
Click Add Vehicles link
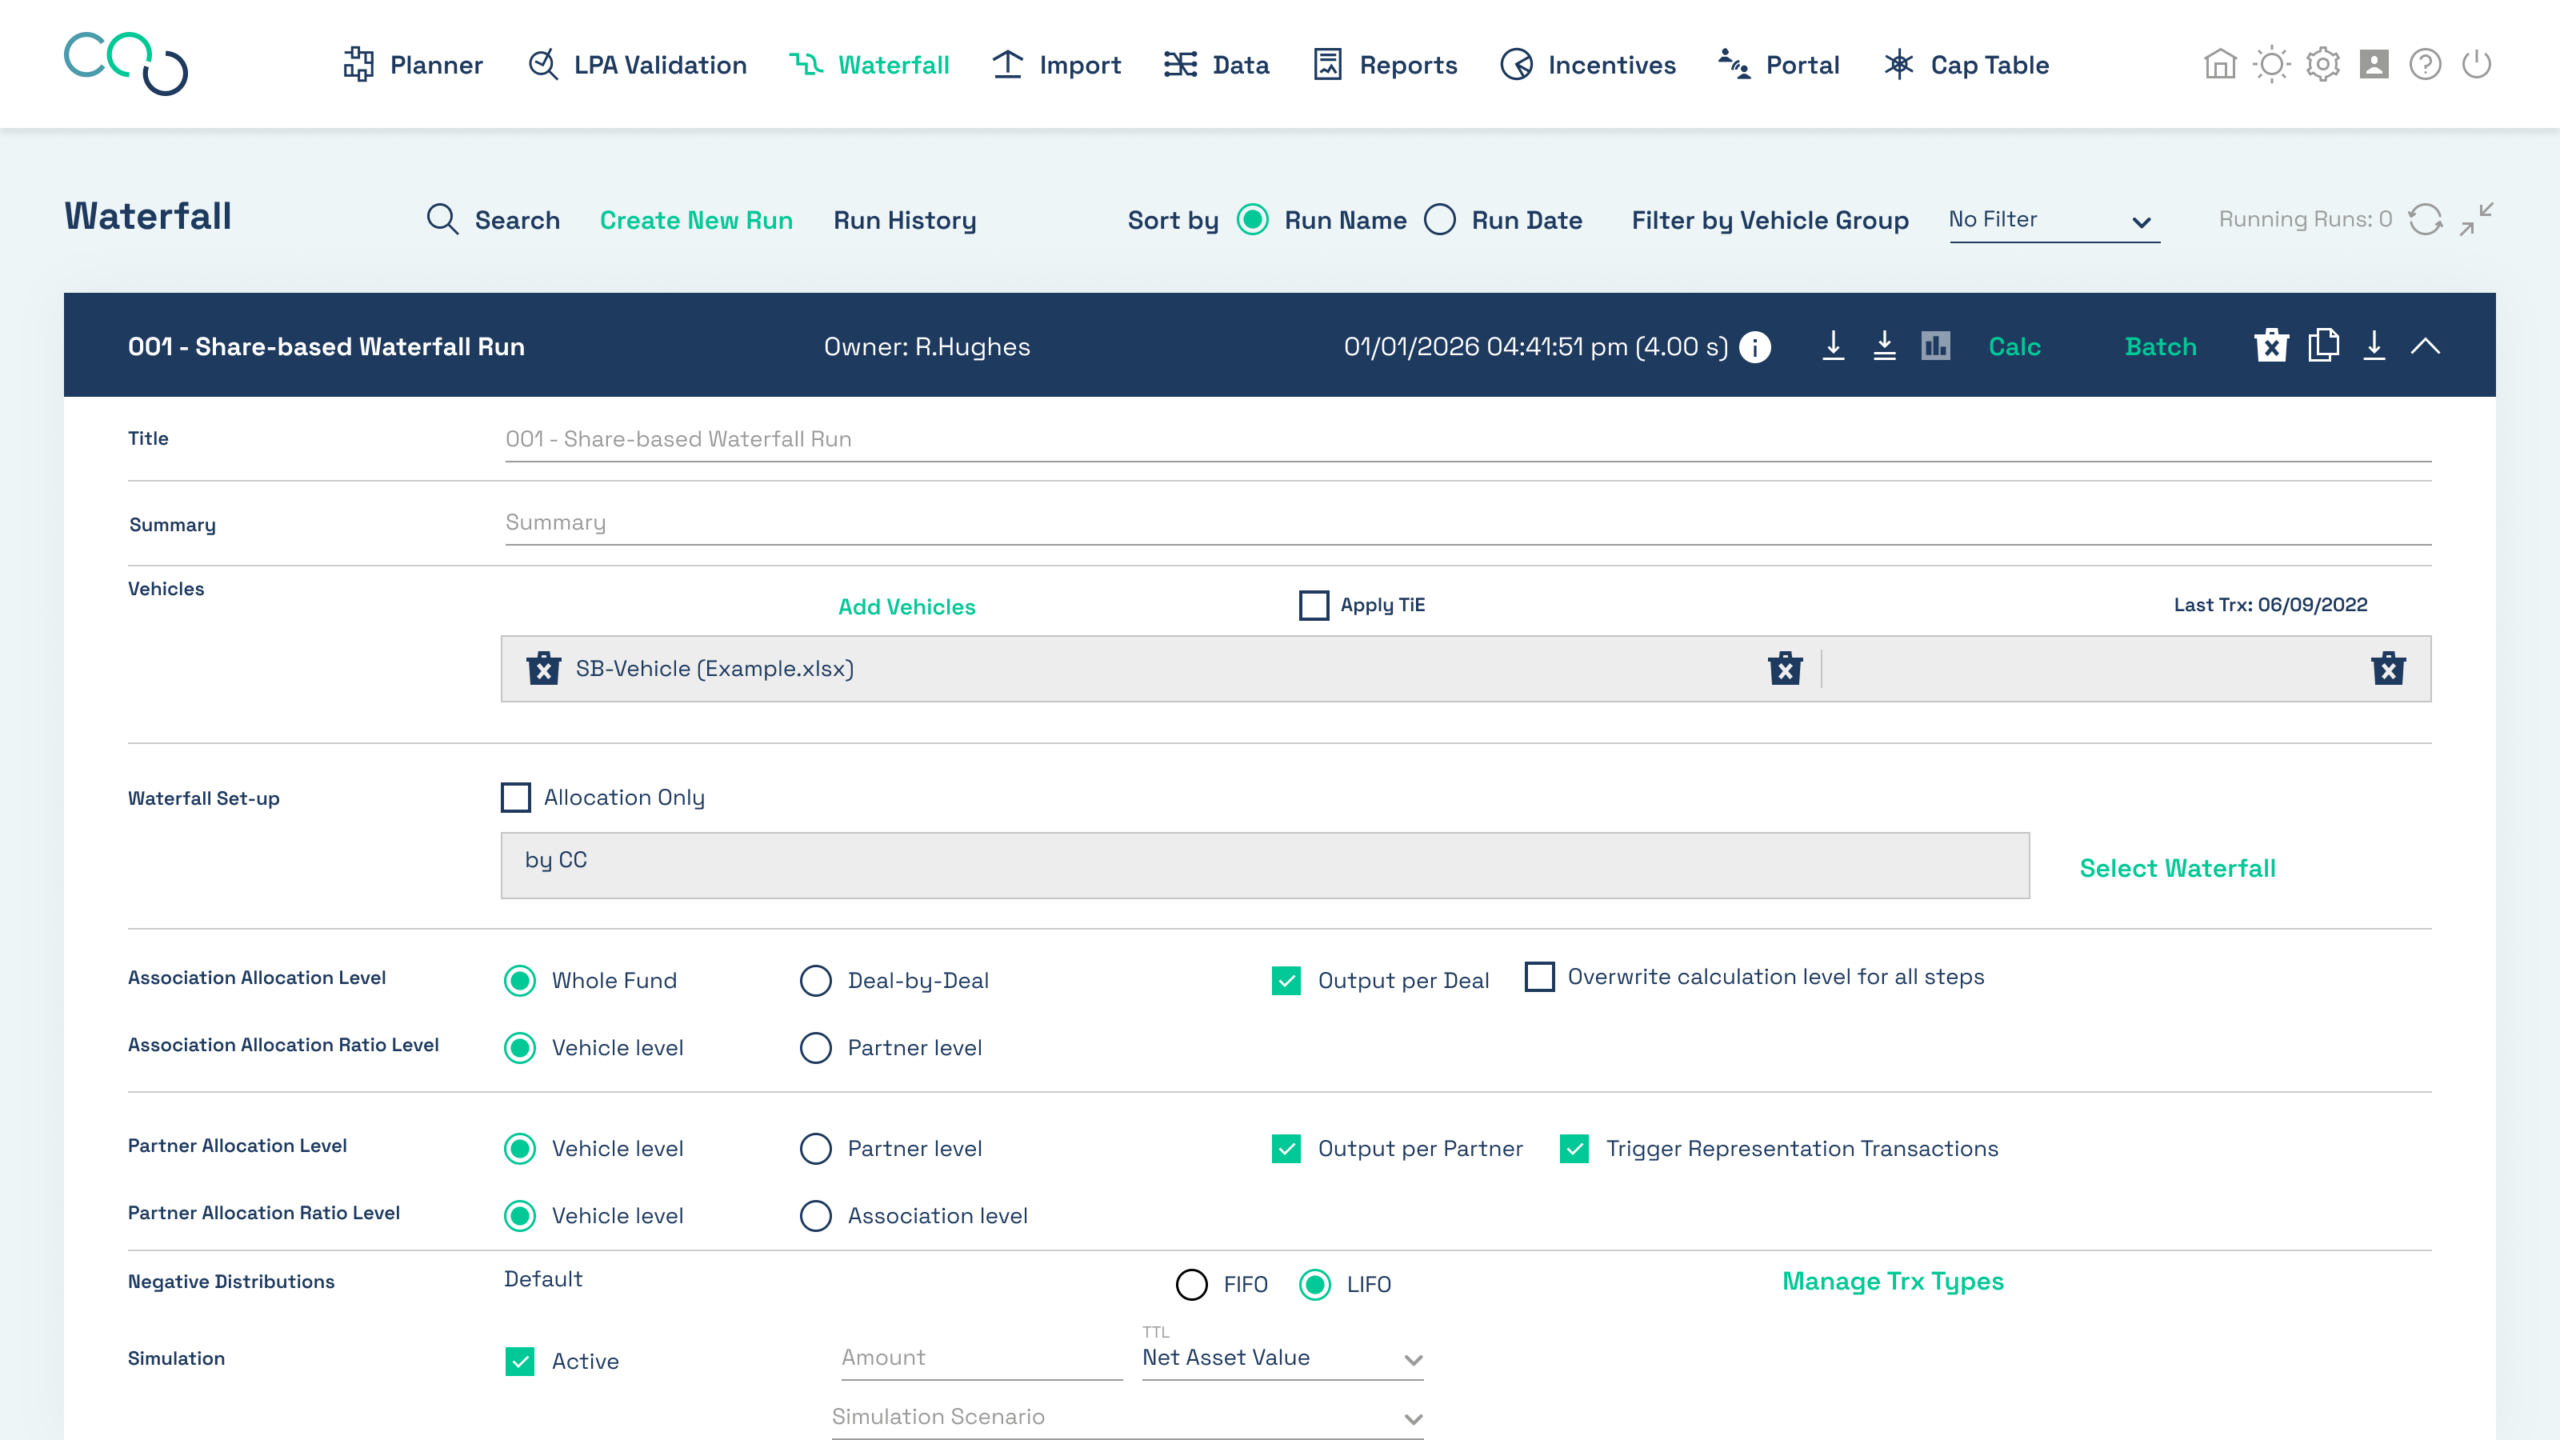click(906, 606)
